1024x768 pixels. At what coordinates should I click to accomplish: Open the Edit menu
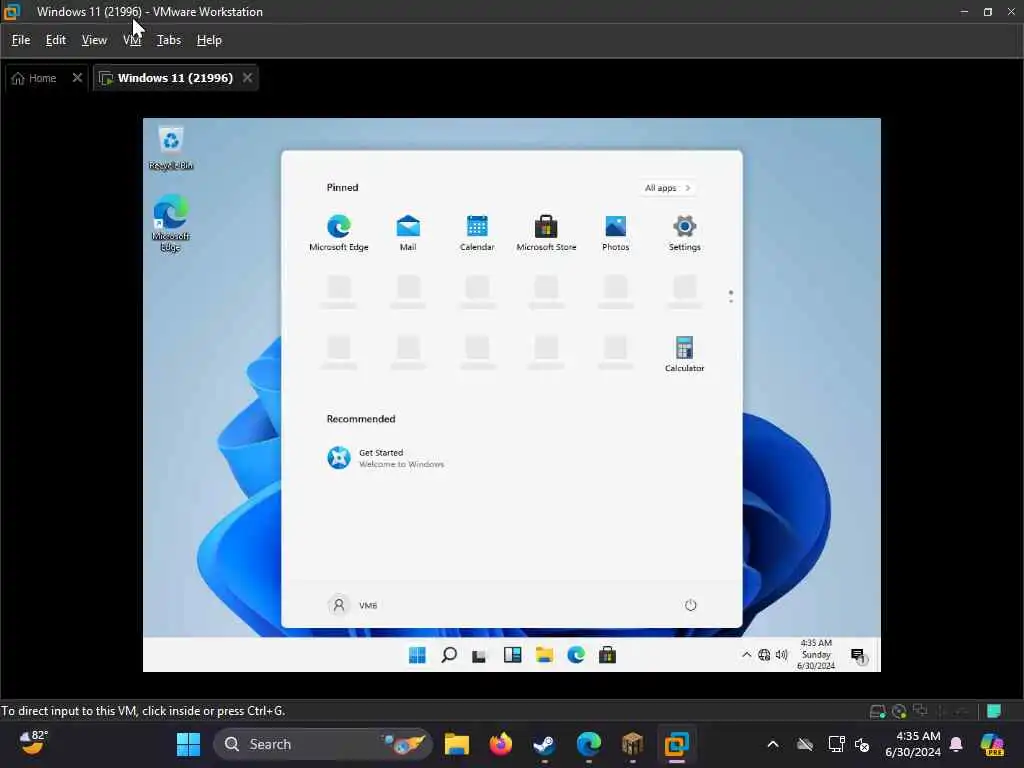pos(56,40)
